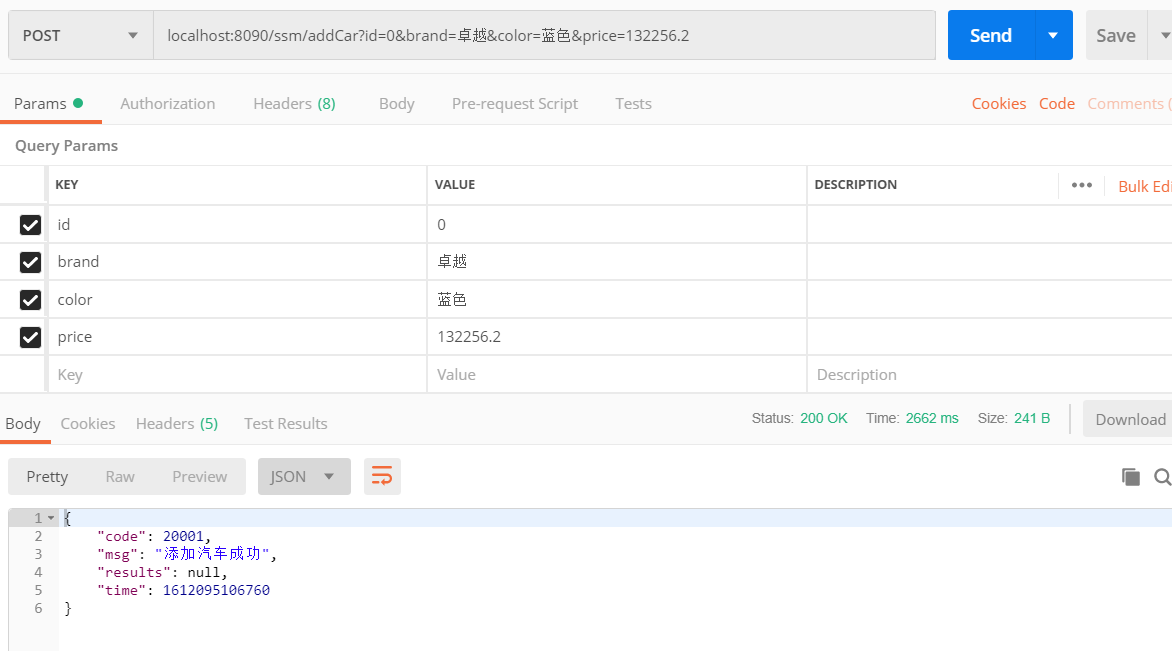The image size is (1172, 651).
Task: Click the brand key cell
Action: [x=237, y=262]
